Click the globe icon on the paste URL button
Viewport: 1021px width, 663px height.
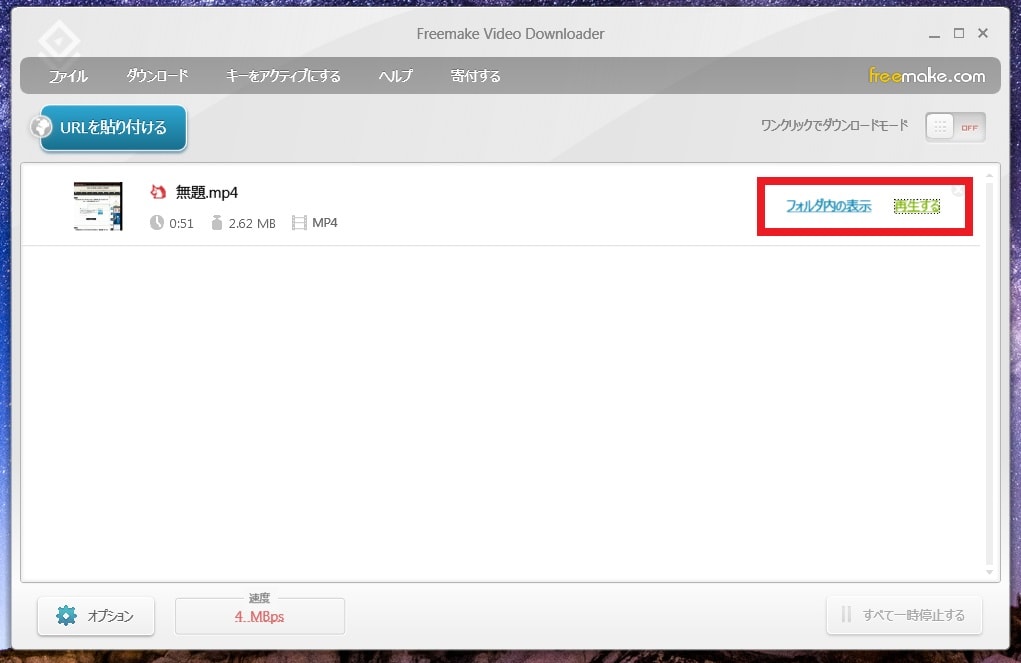point(41,126)
